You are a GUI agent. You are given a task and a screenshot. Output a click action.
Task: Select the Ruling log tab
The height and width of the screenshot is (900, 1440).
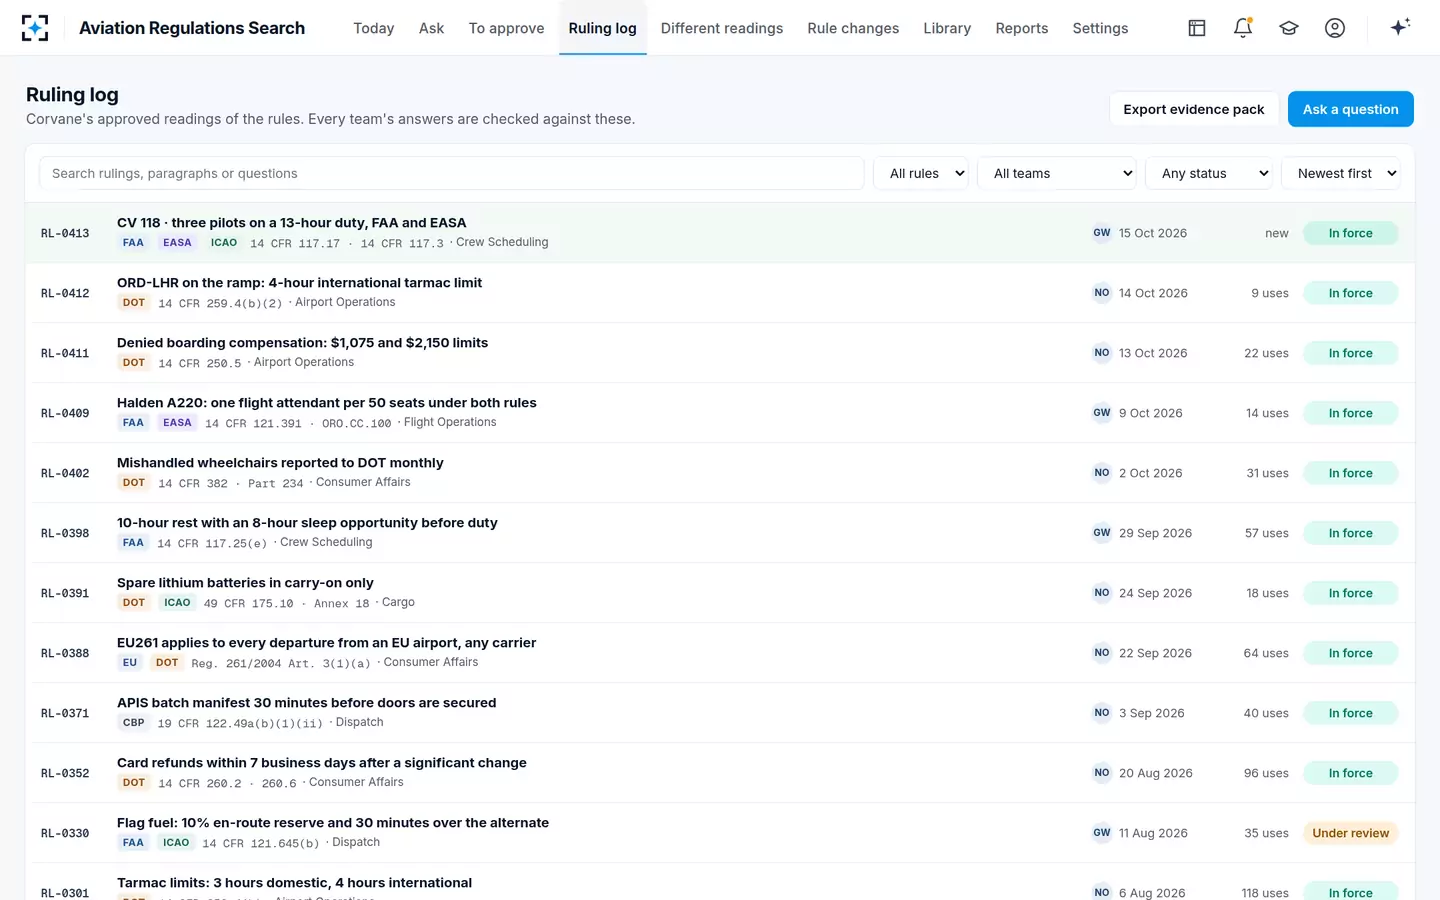603,28
